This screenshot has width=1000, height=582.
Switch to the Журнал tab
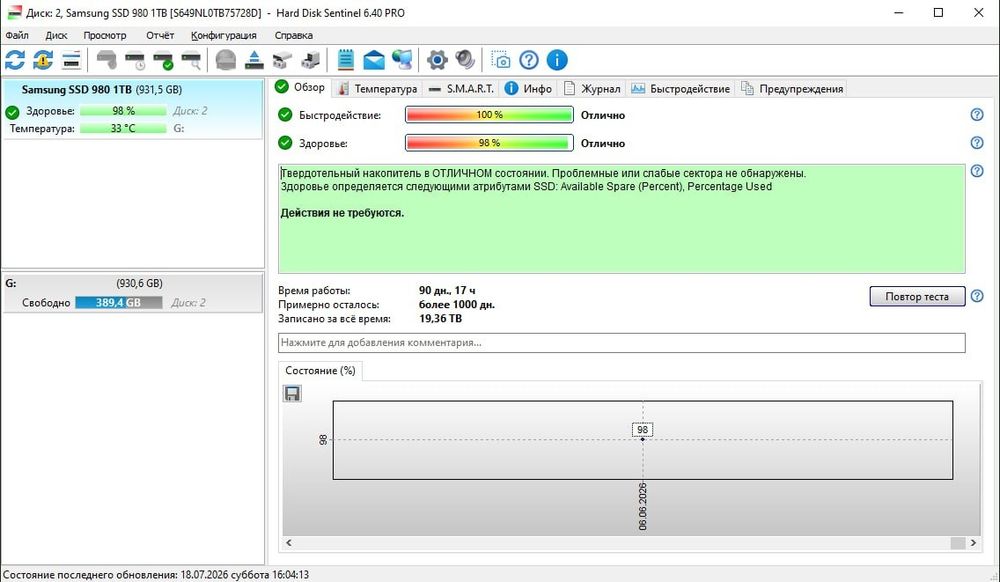coord(592,89)
